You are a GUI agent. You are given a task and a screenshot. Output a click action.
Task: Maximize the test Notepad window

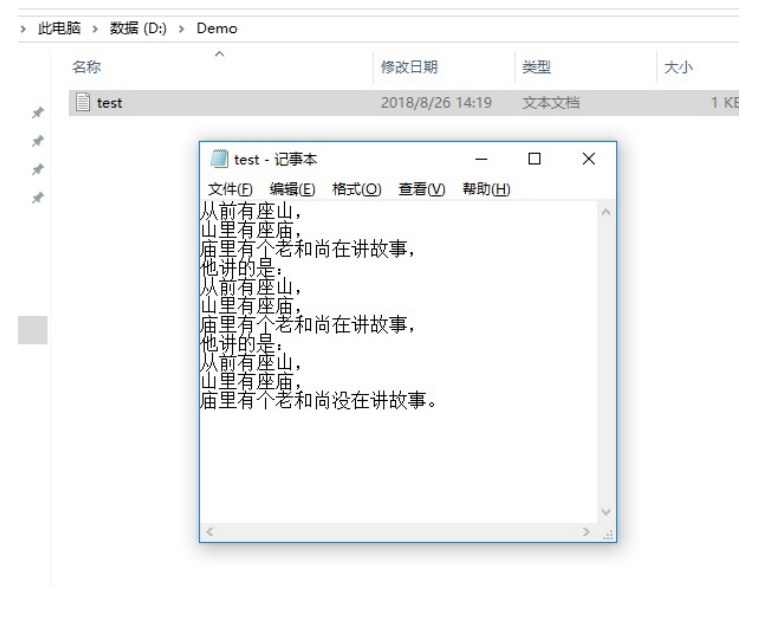click(534, 159)
